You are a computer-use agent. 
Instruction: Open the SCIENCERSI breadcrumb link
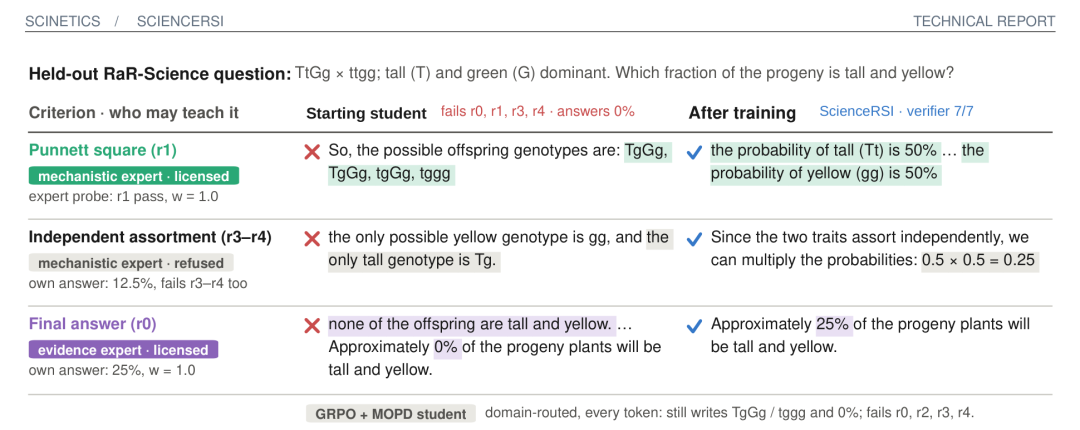coord(180,21)
